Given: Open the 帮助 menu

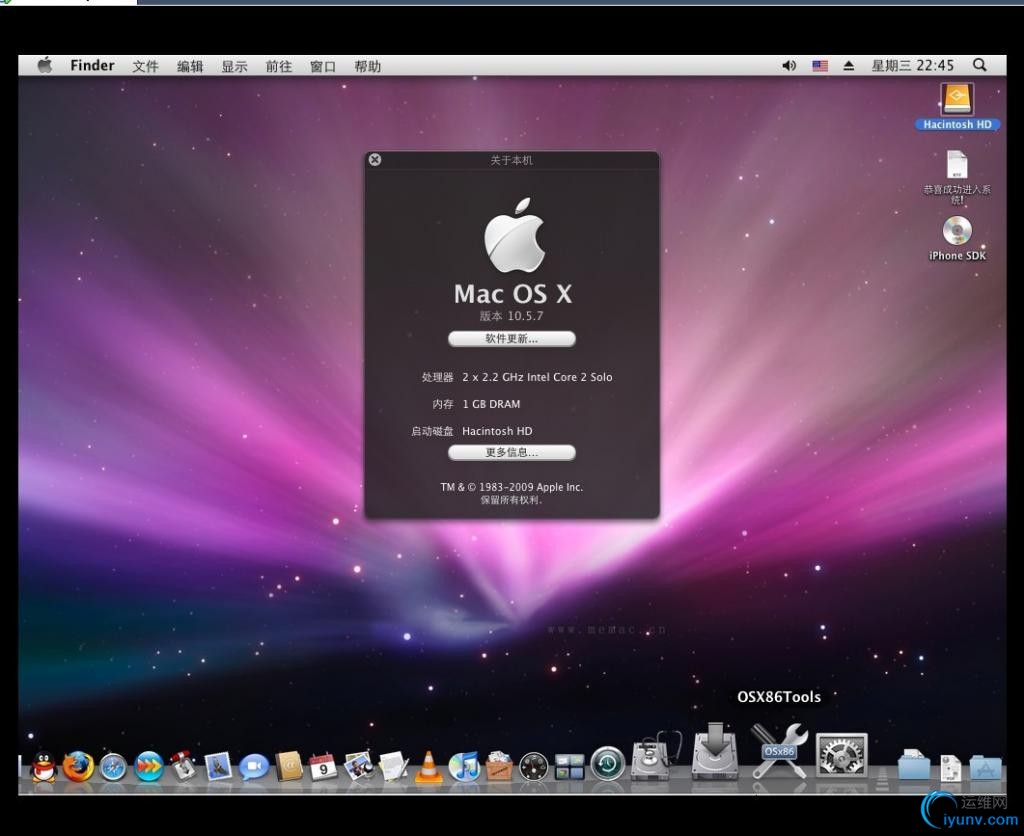Looking at the screenshot, I should tap(367, 66).
